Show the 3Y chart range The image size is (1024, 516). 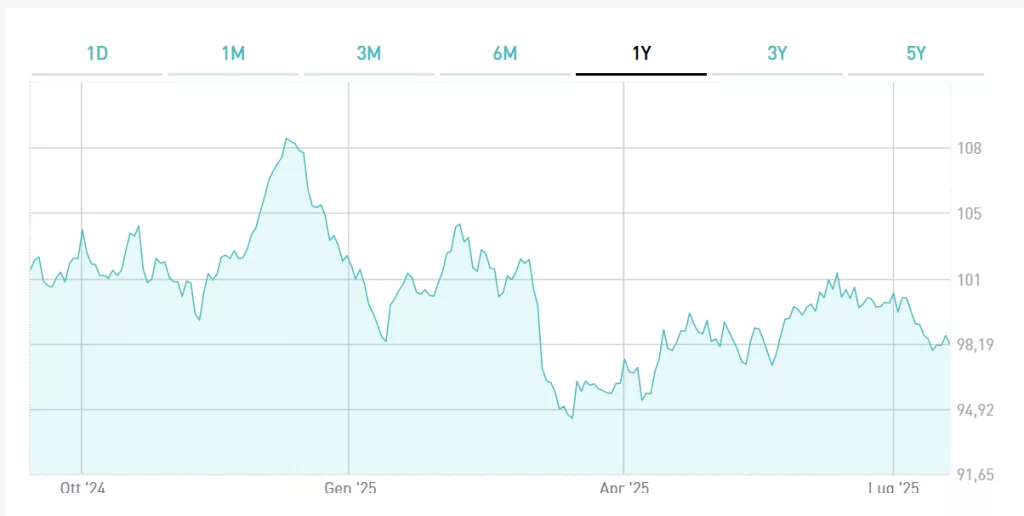777,54
